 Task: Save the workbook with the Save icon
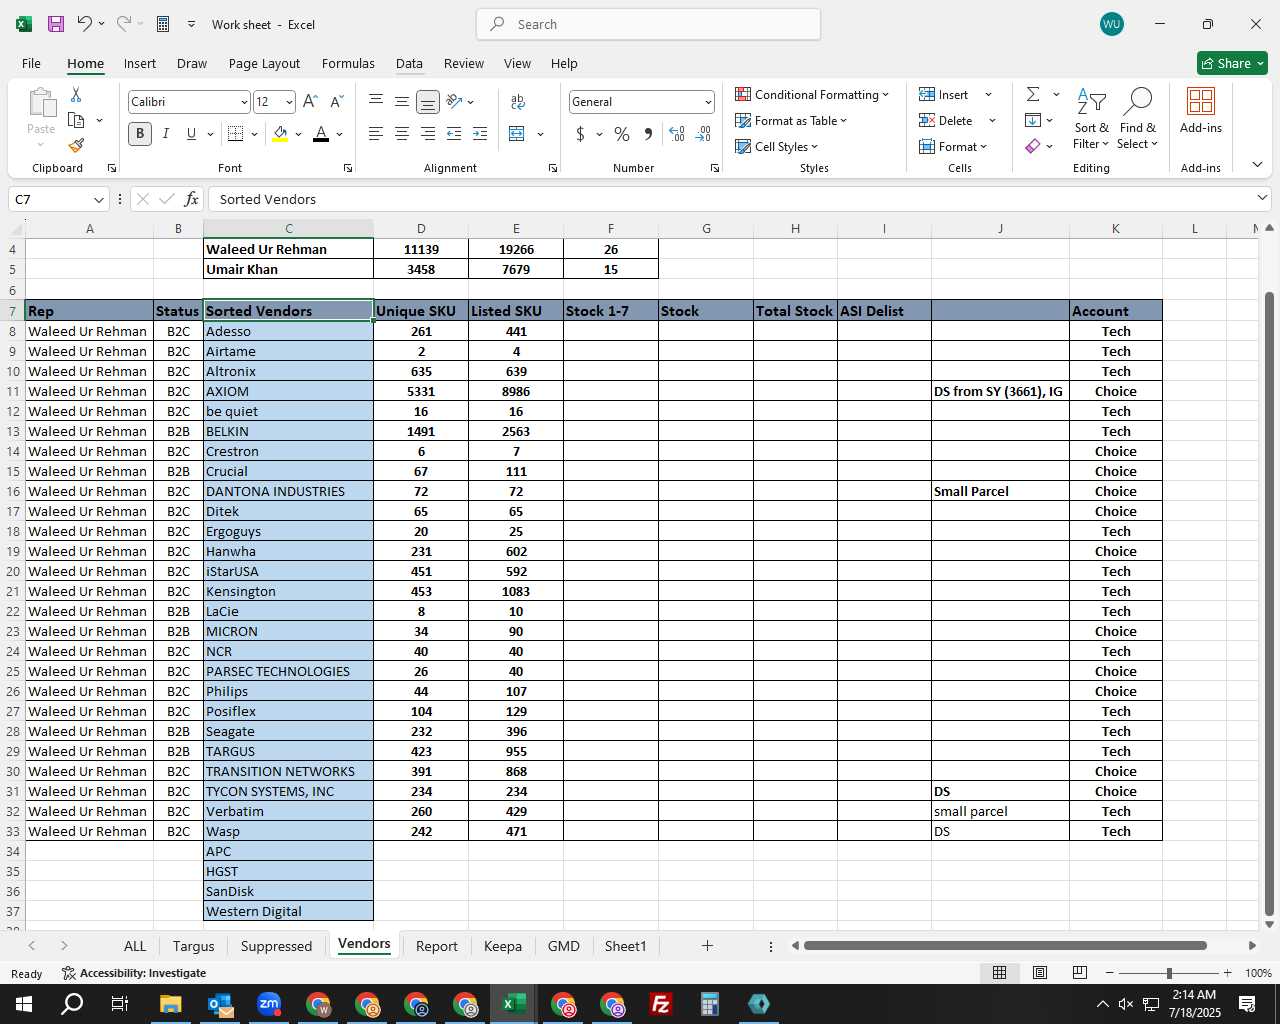tap(56, 24)
